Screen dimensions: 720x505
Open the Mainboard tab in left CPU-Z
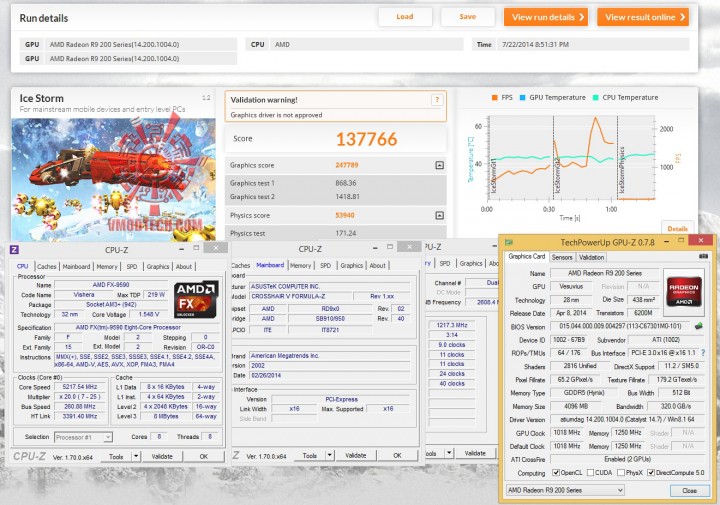pos(76,266)
